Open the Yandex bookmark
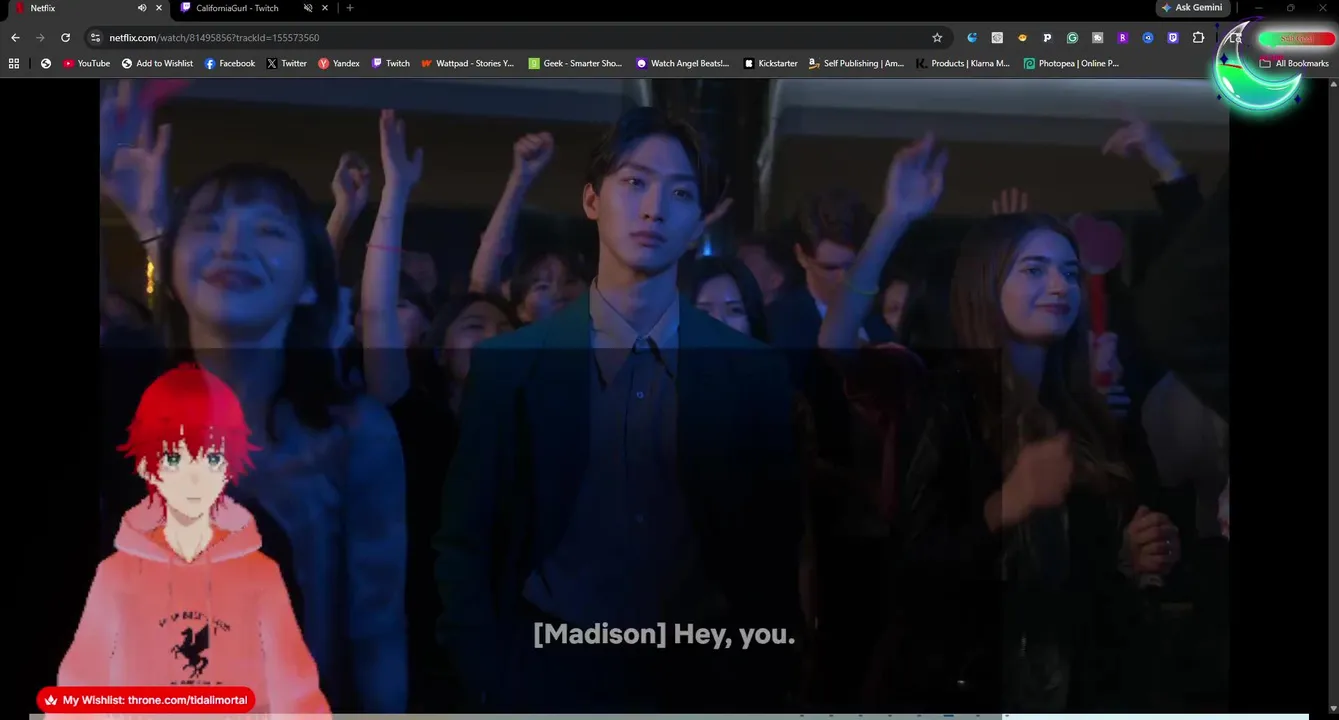1339x720 pixels. [x=339, y=63]
